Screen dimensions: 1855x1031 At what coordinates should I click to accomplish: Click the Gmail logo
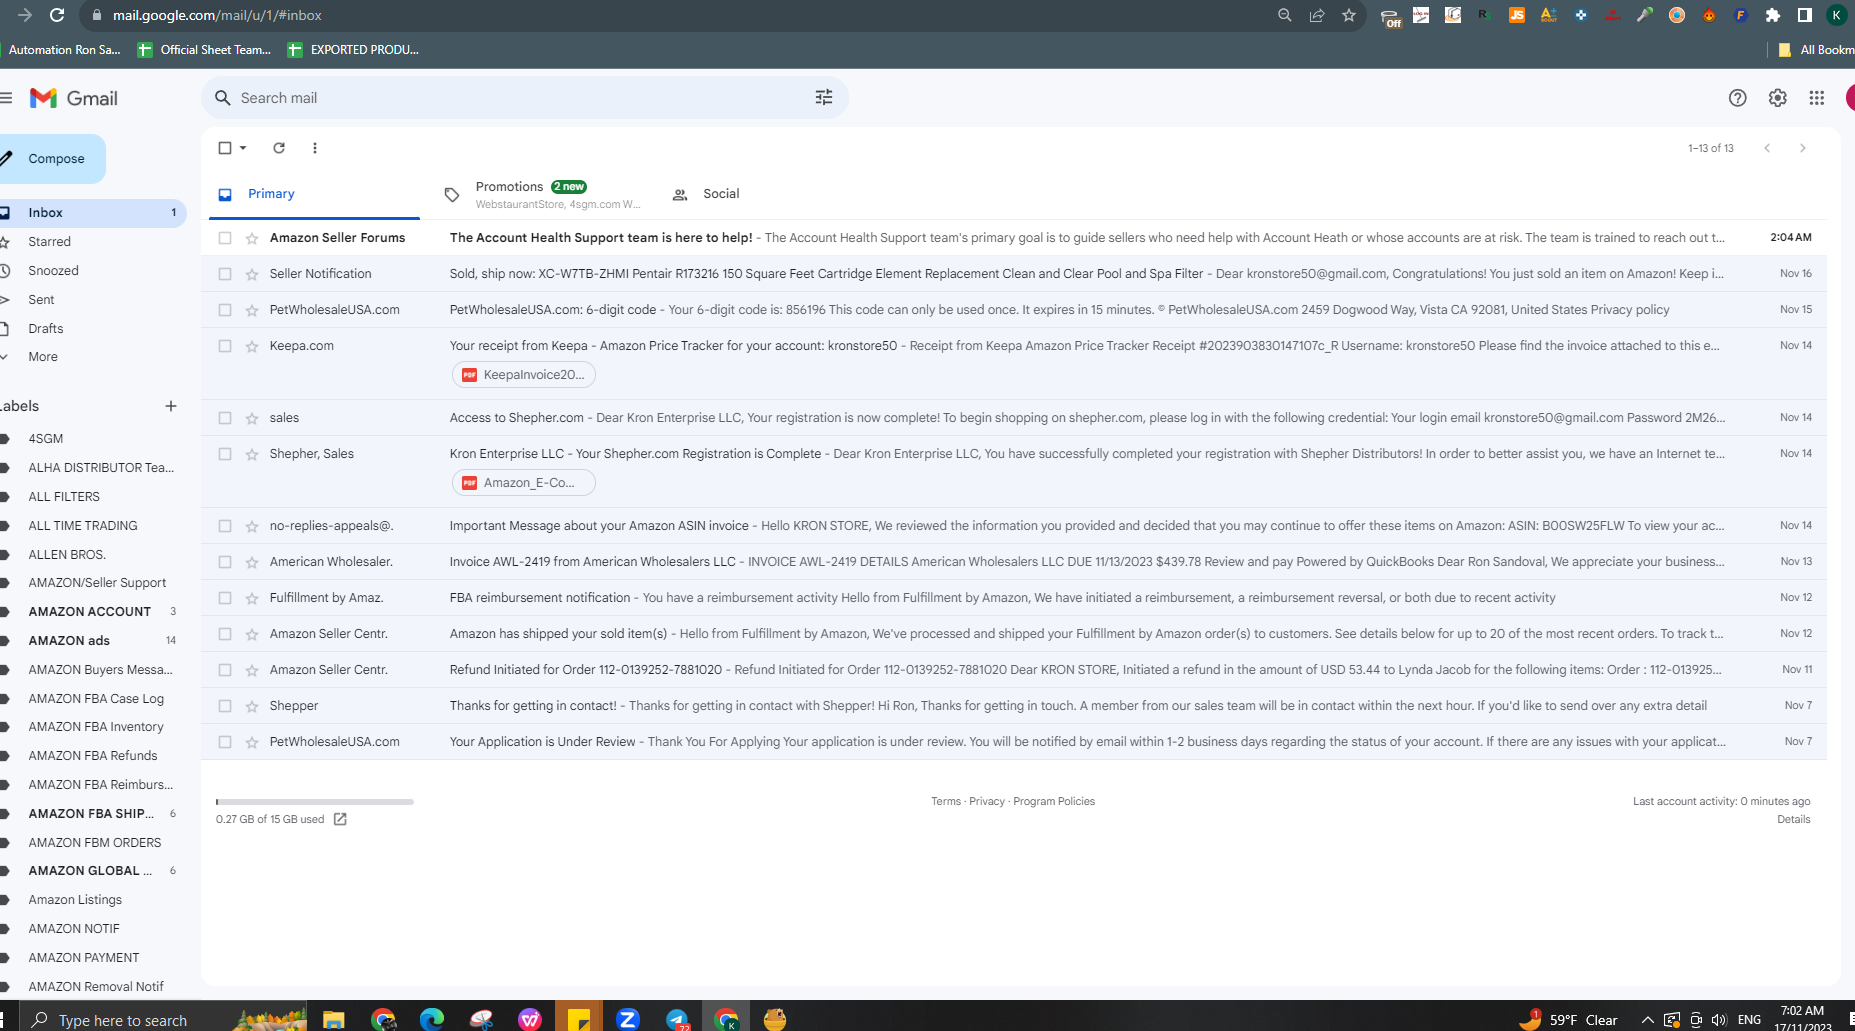coord(74,98)
